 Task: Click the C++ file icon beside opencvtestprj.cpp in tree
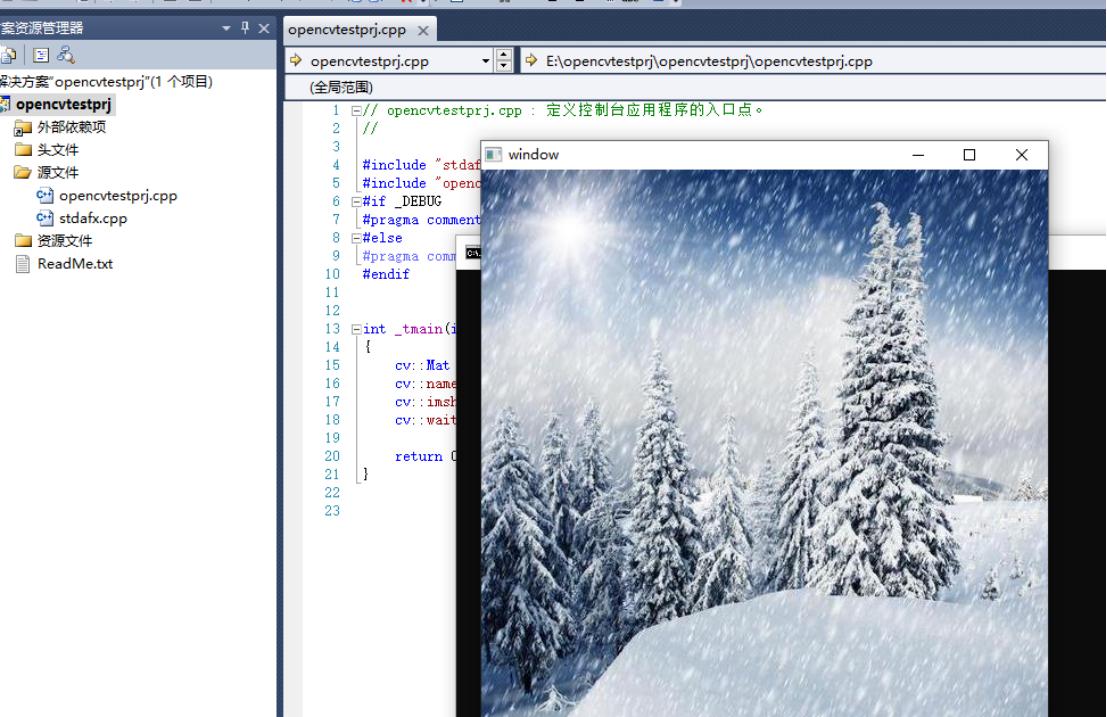coord(44,195)
